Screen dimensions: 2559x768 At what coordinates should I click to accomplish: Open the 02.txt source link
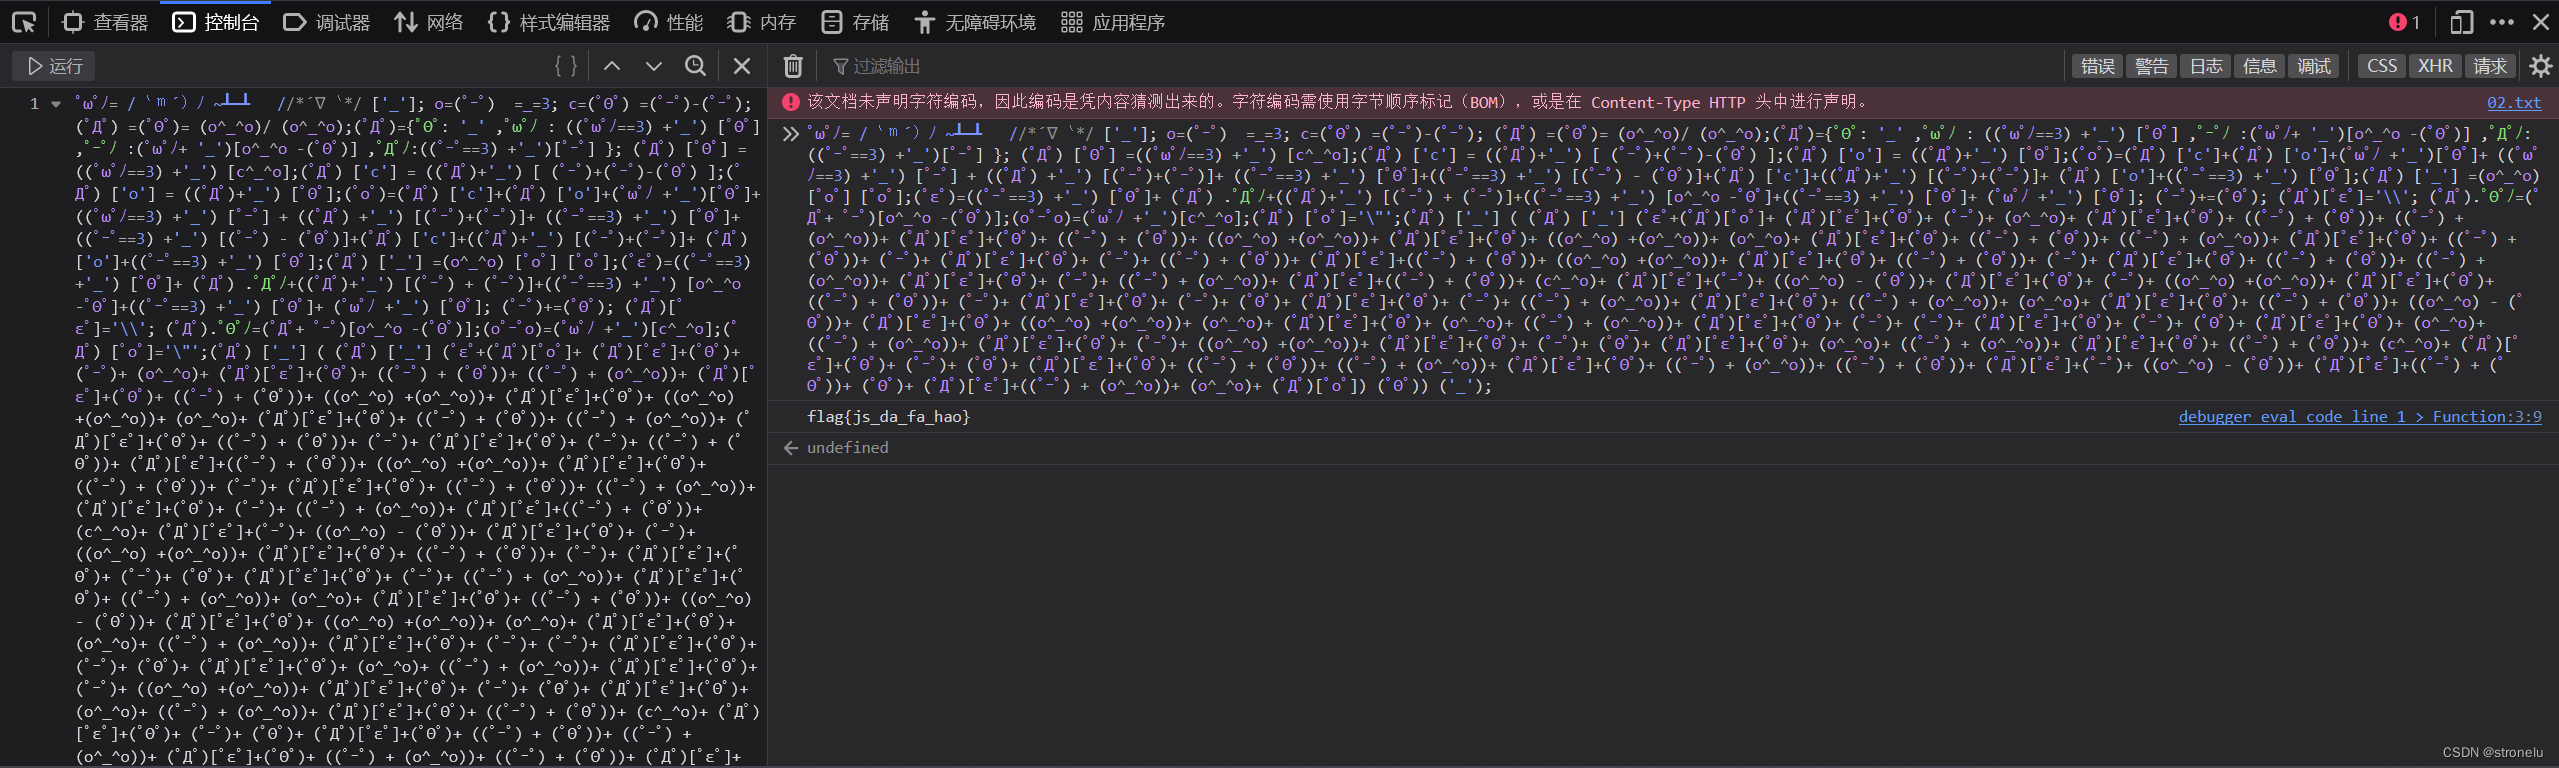pyautogui.click(x=2513, y=102)
